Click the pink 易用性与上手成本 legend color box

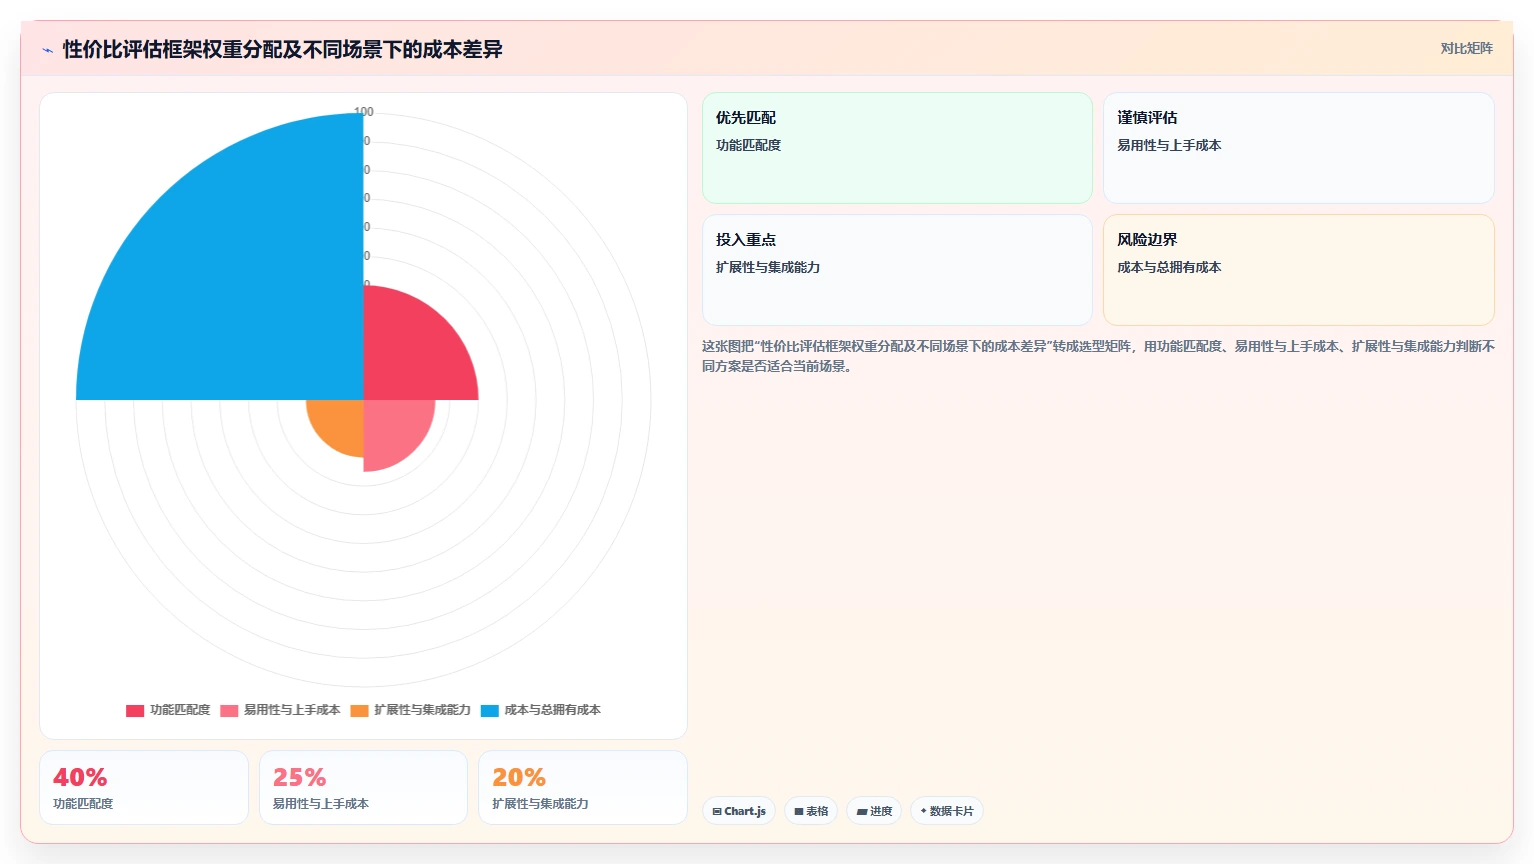coord(229,711)
